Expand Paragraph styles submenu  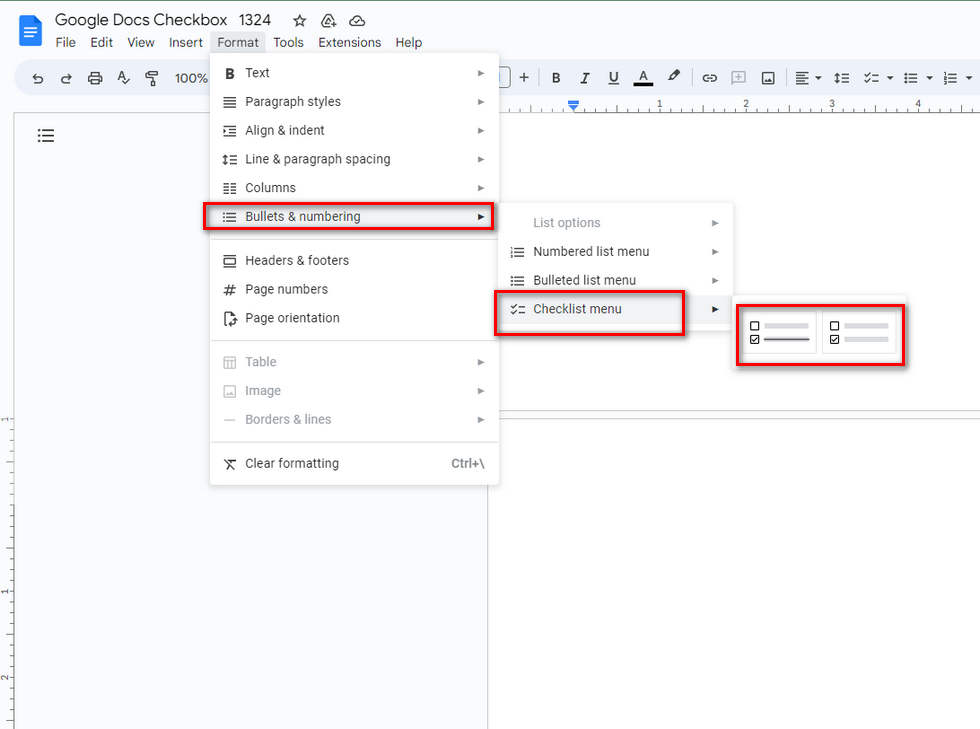(x=354, y=102)
